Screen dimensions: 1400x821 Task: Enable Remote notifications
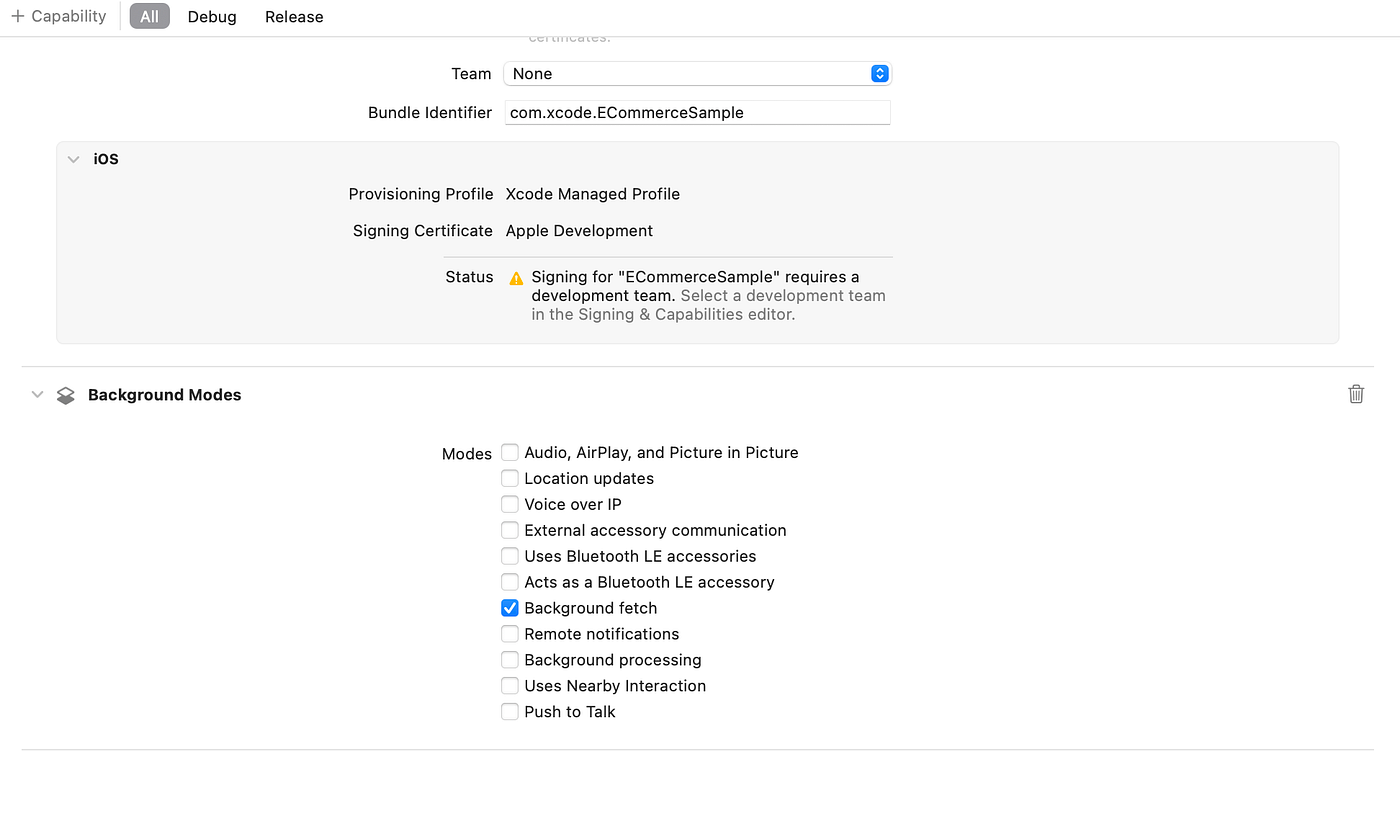(510, 633)
